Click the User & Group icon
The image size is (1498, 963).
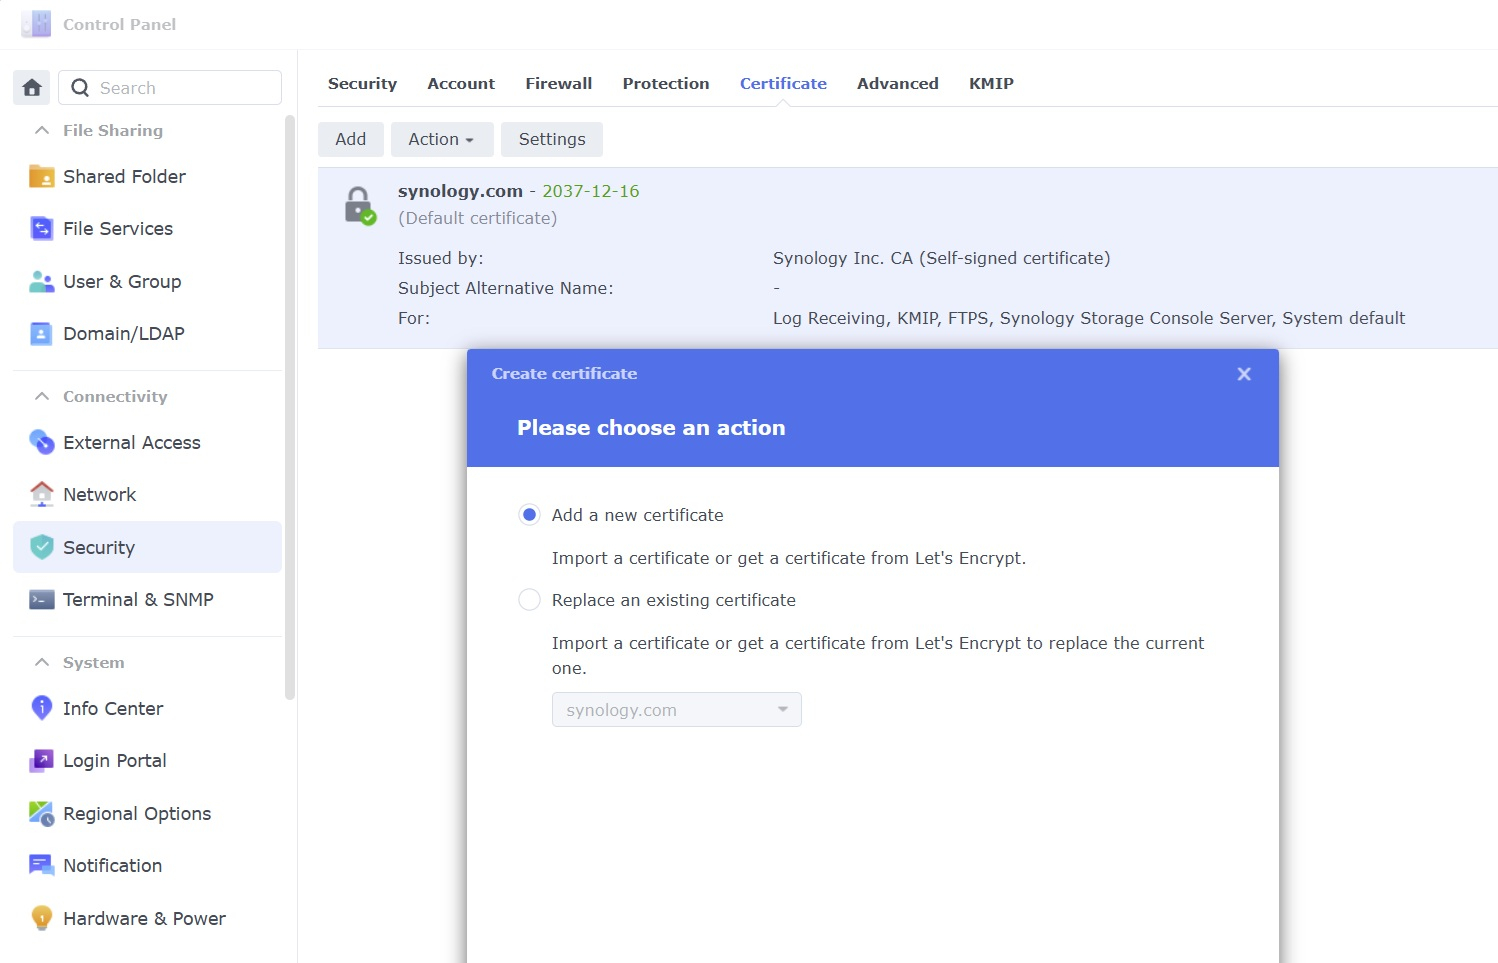[x=42, y=282]
